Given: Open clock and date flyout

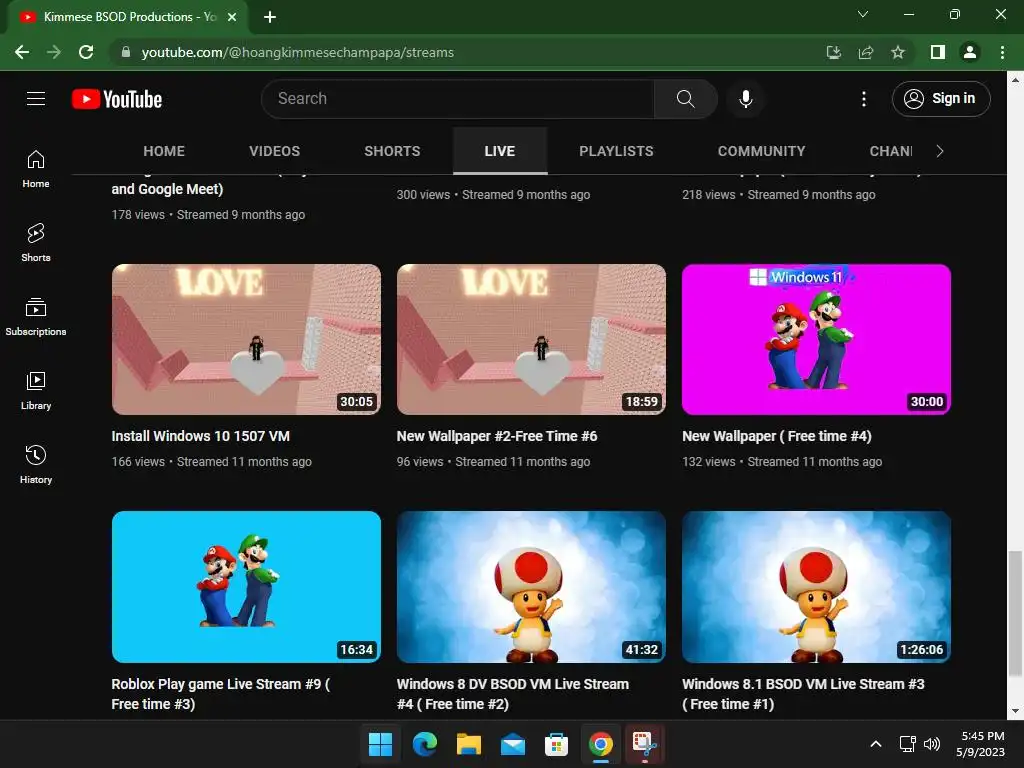Looking at the screenshot, I should tap(981, 744).
